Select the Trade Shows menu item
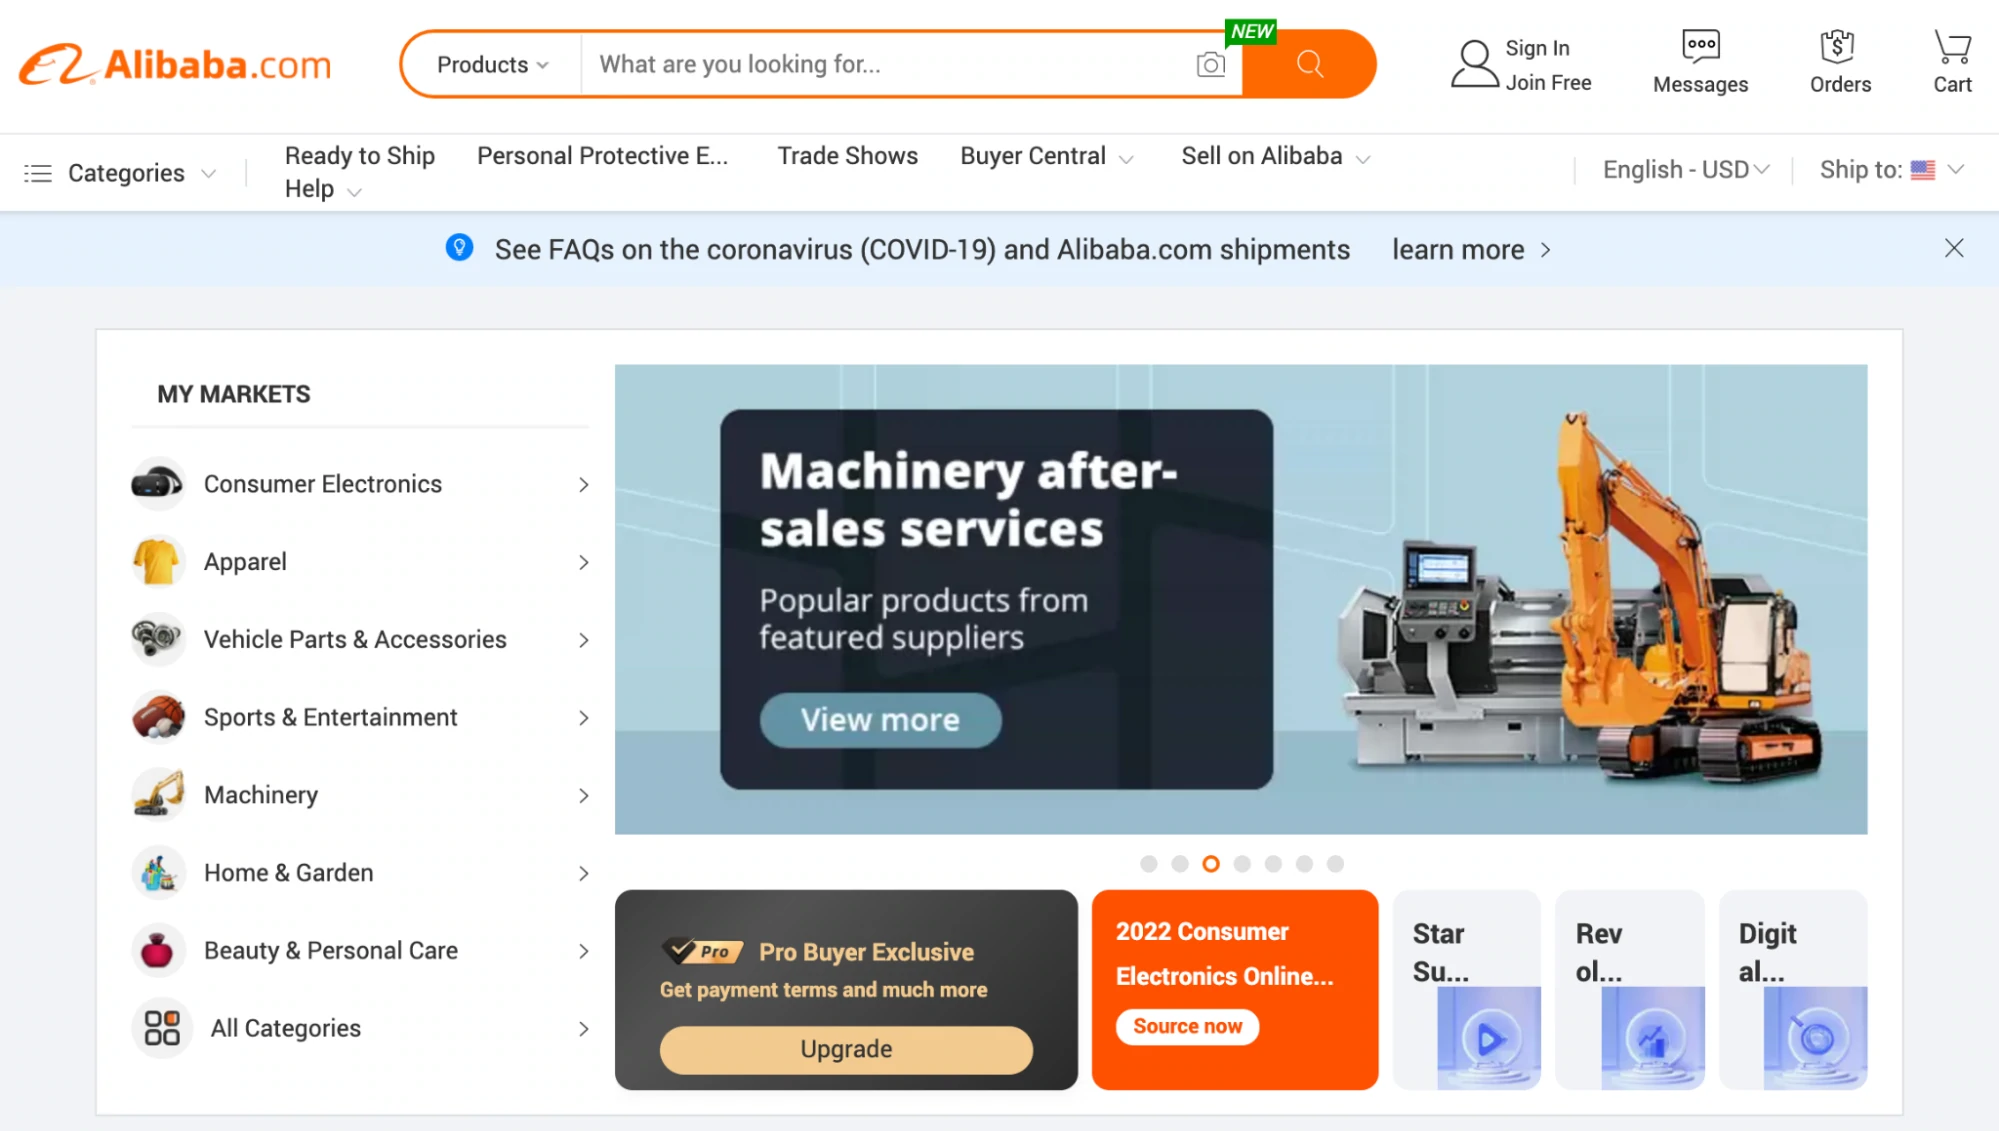The width and height of the screenshot is (1999, 1132). (847, 155)
